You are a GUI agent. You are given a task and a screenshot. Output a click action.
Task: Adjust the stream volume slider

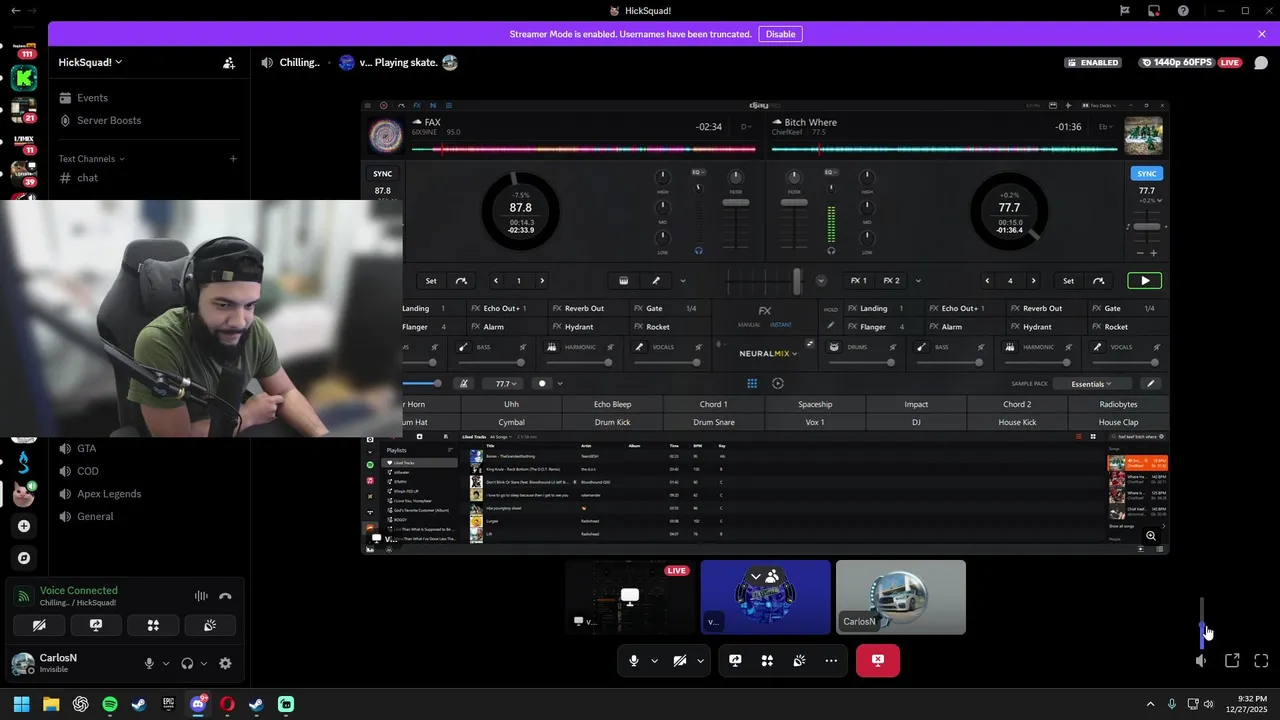click(1202, 622)
